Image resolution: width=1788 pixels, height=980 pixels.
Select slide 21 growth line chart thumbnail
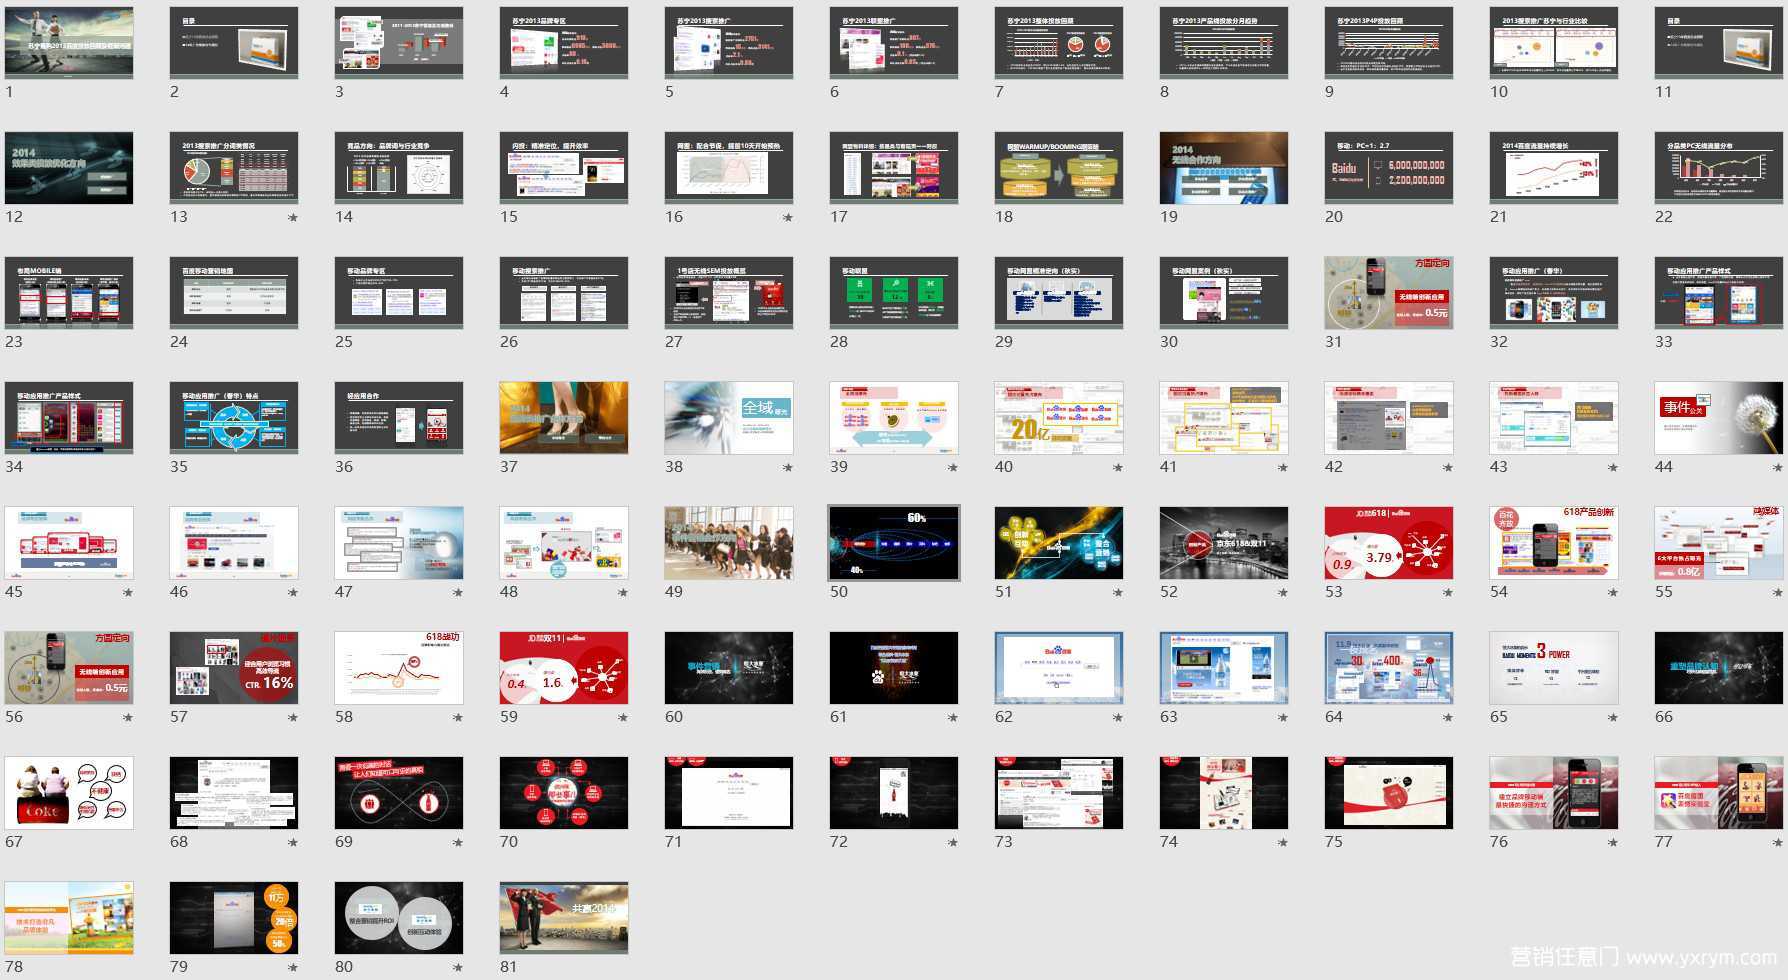1554,168
